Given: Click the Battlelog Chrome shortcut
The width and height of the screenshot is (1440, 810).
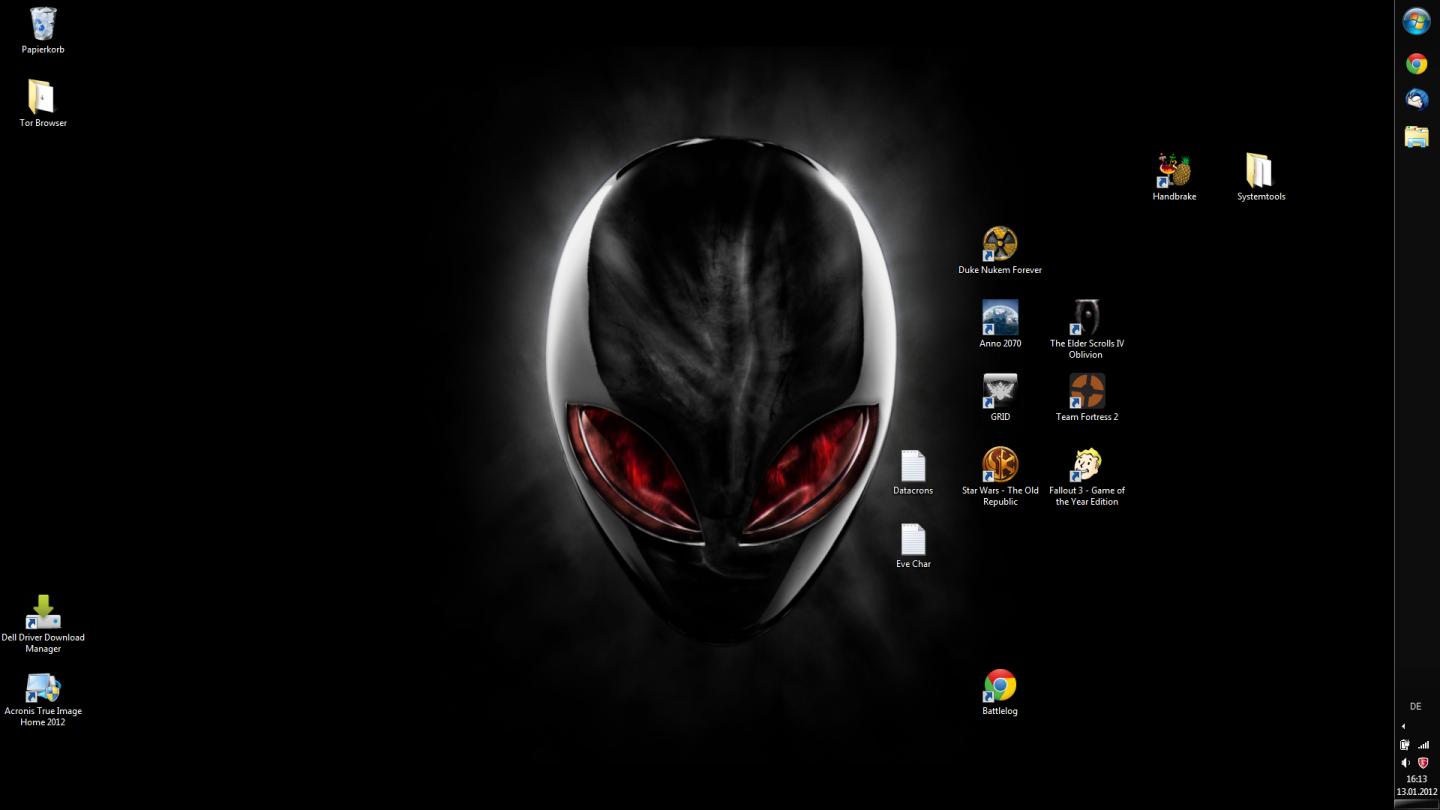Looking at the screenshot, I should coord(1000,686).
